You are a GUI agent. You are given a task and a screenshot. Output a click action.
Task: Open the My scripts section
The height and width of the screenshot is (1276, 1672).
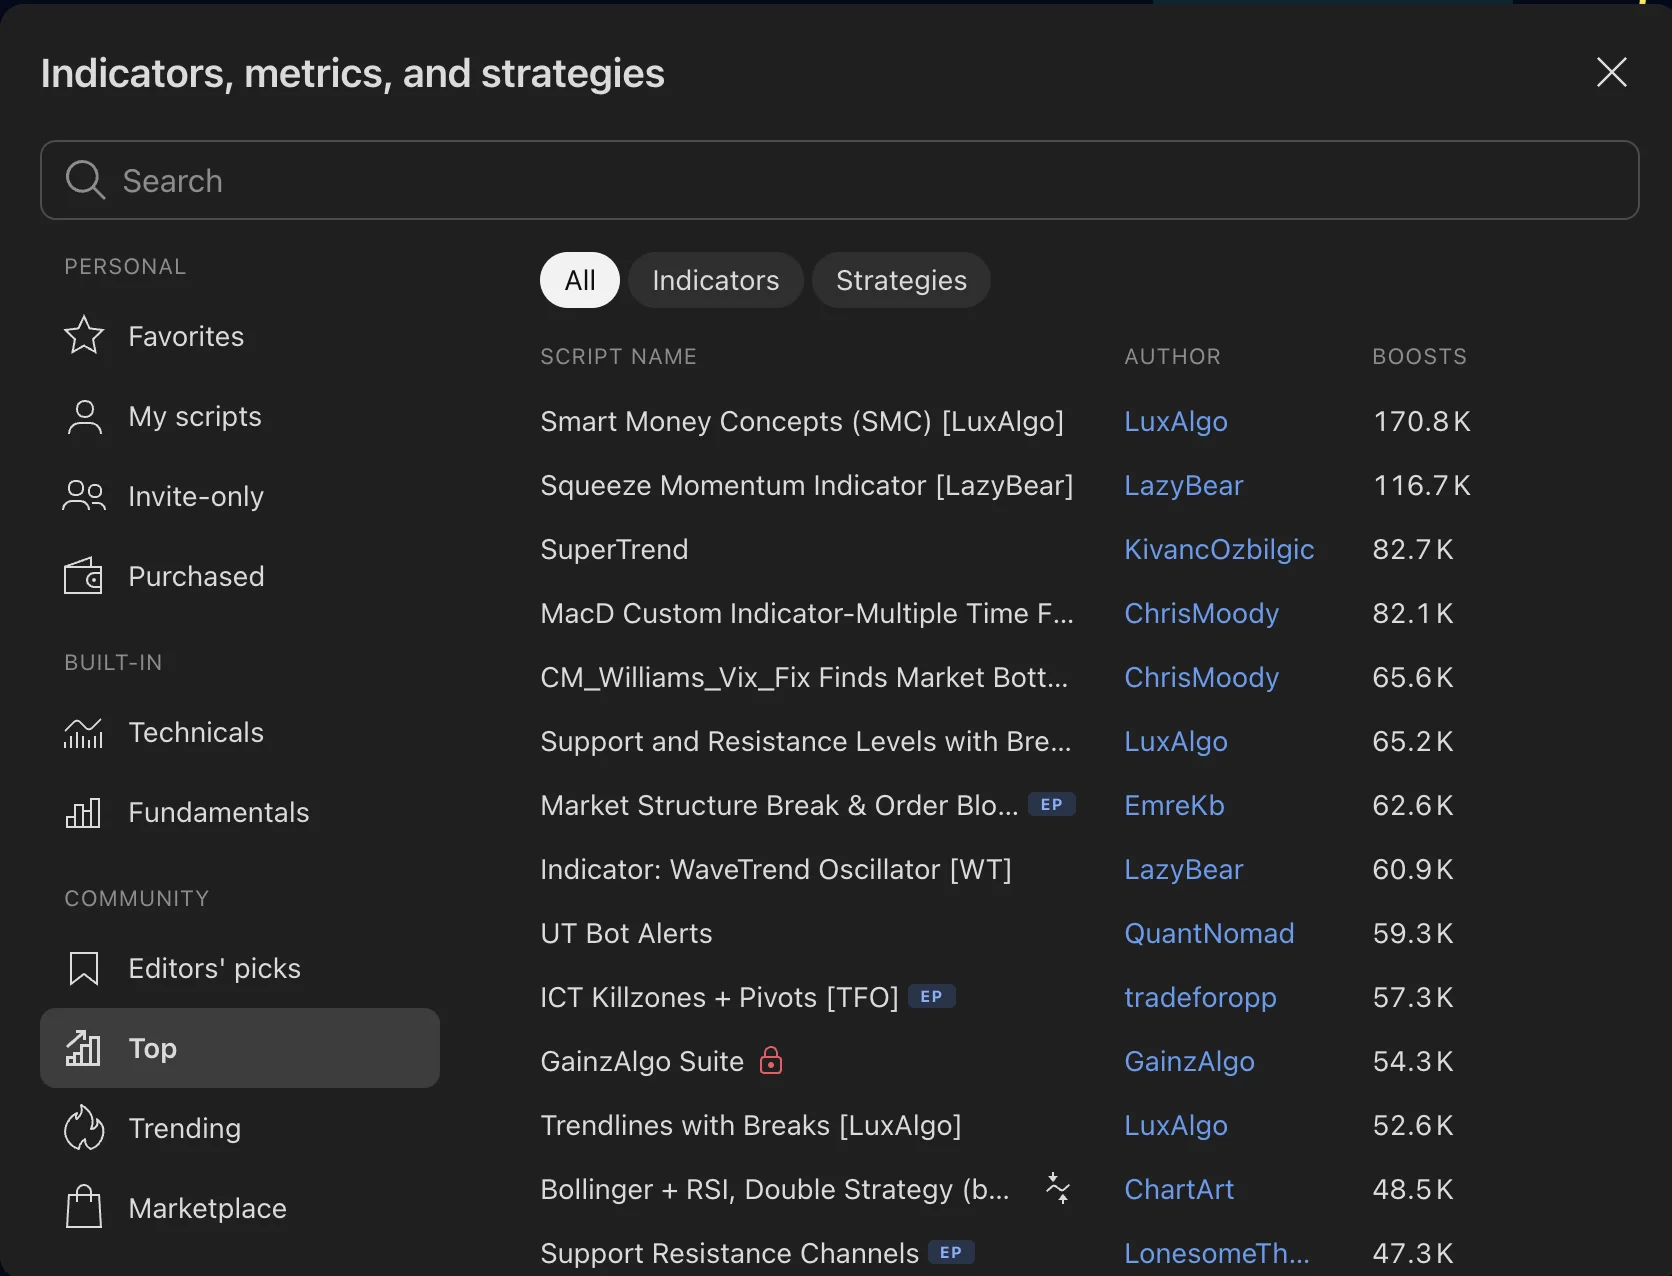click(240, 416)
